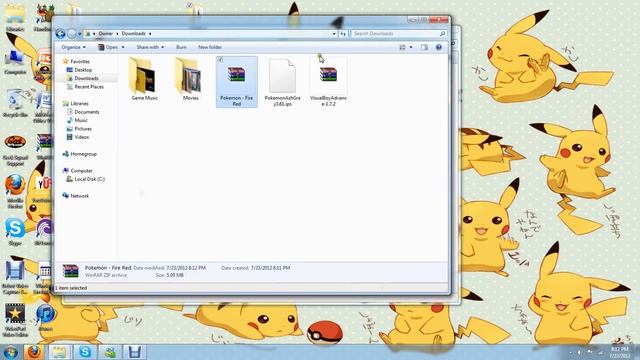640x360 pixels.
Task: Select Favorites in navigation pane
Action: (x=80, y=61)
